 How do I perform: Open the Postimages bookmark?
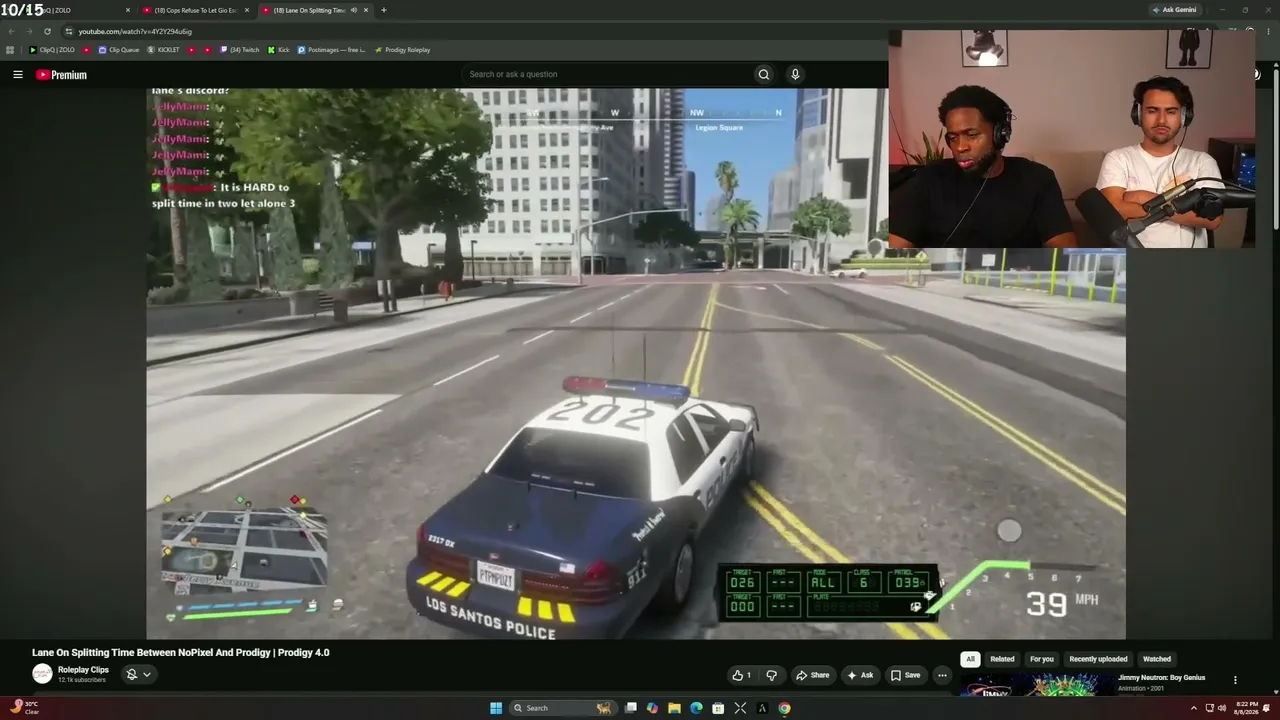pos(332,50)
